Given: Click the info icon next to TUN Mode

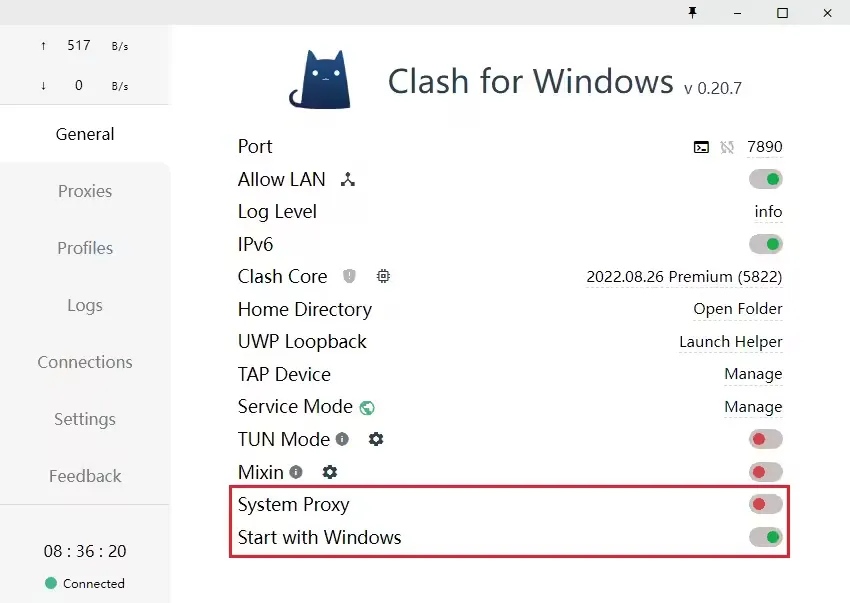Looking at the screenshot, I should pos(342,439).
